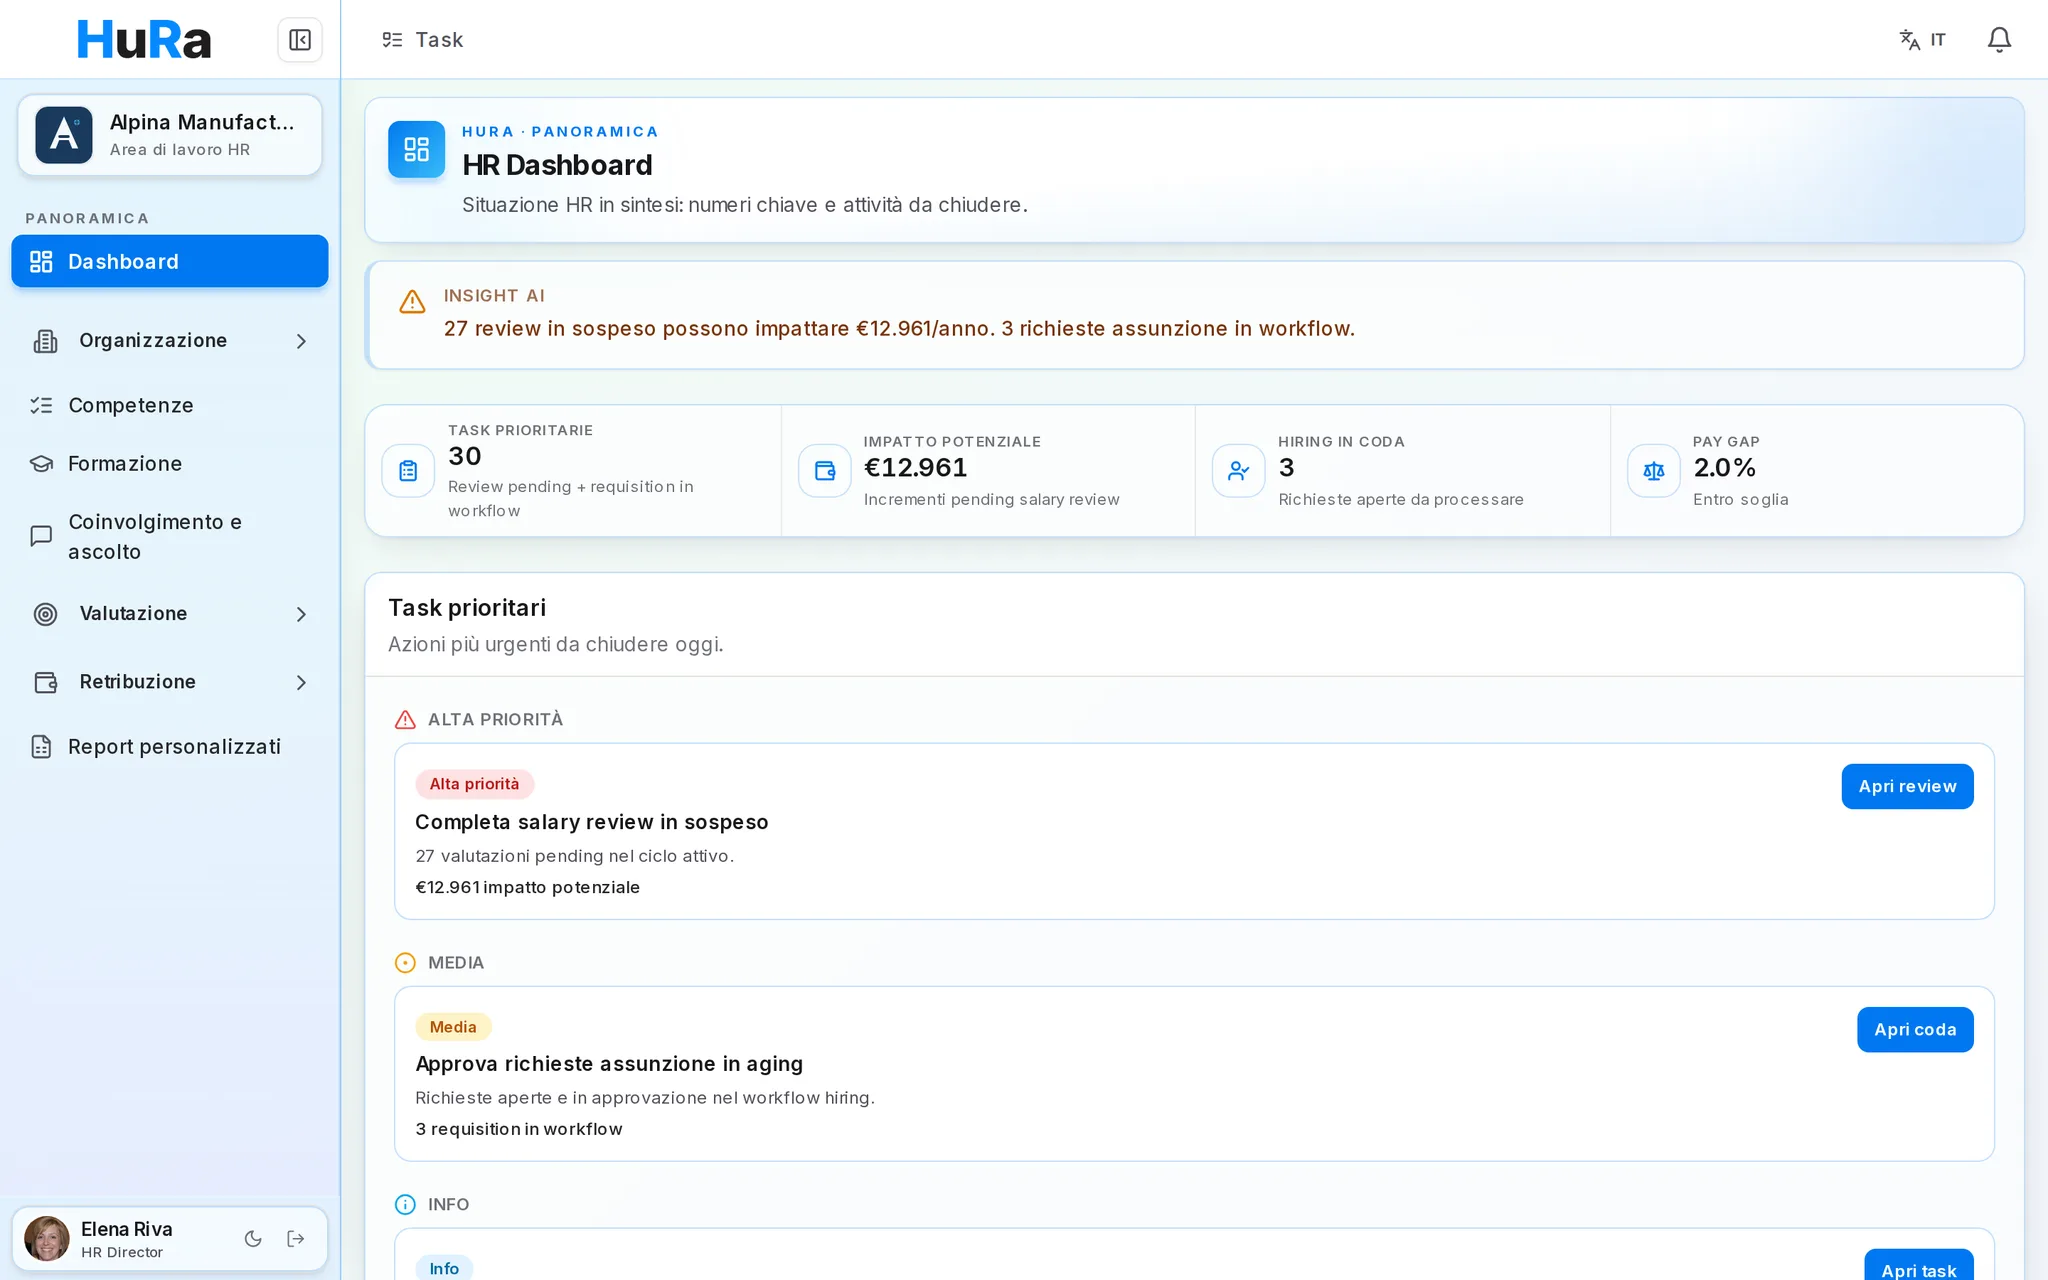
Task: Click the Retribuzione wallet icon
Action: point(45,682)
